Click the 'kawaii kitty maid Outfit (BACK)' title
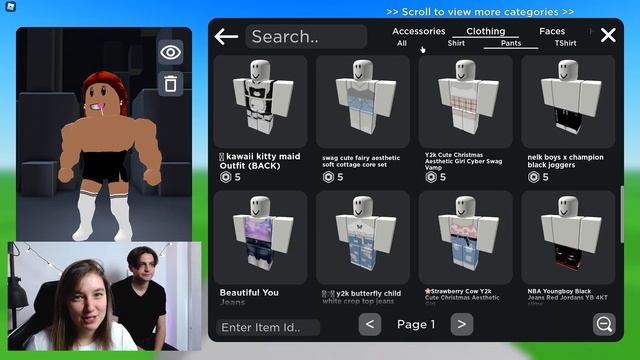The width and height of the screenshot is (640, 360). click(x=260, y=161)
